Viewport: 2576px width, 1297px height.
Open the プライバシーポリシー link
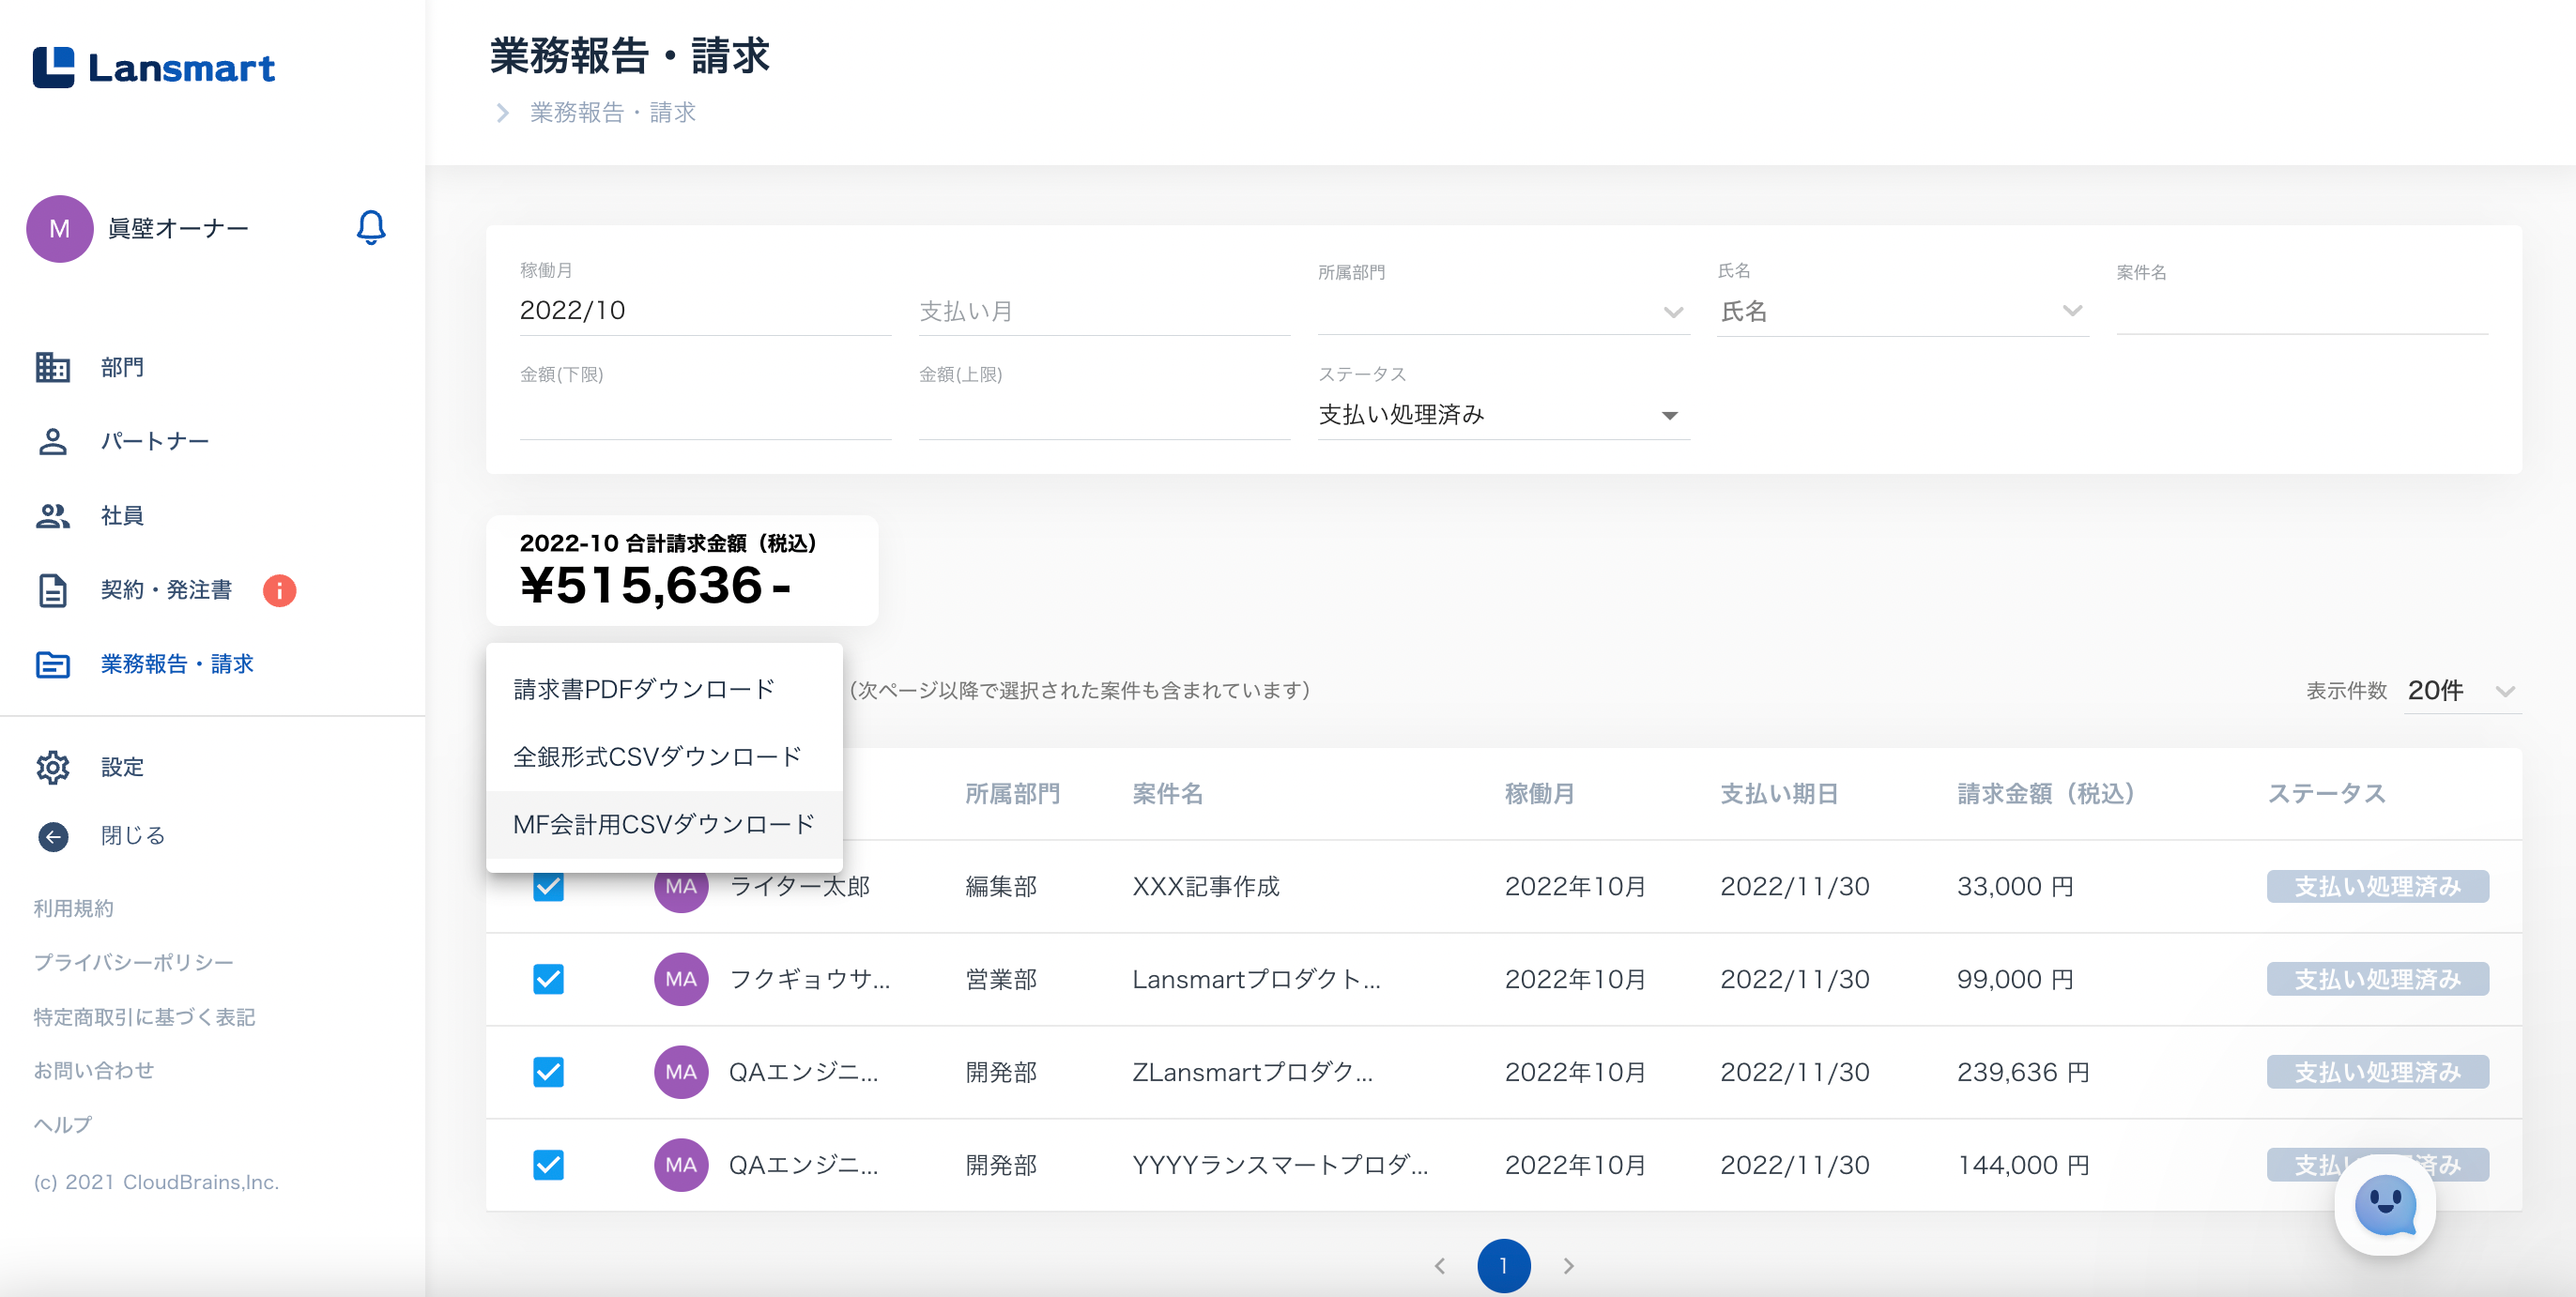133,962
